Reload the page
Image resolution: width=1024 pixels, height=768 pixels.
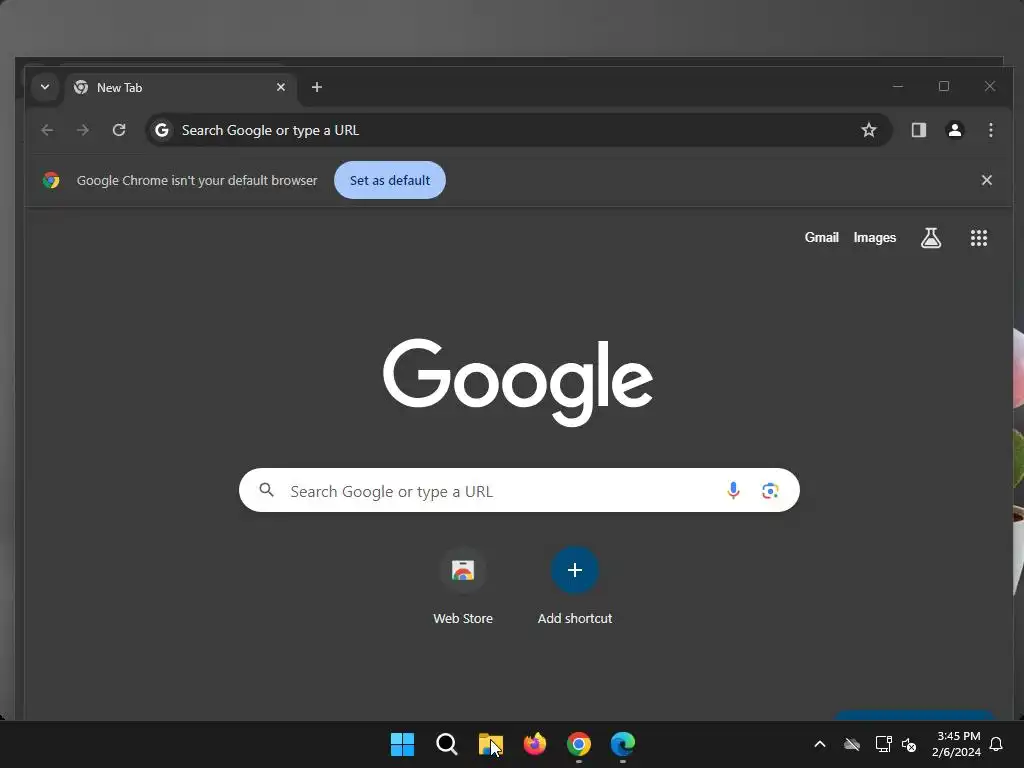coord(119,130)
